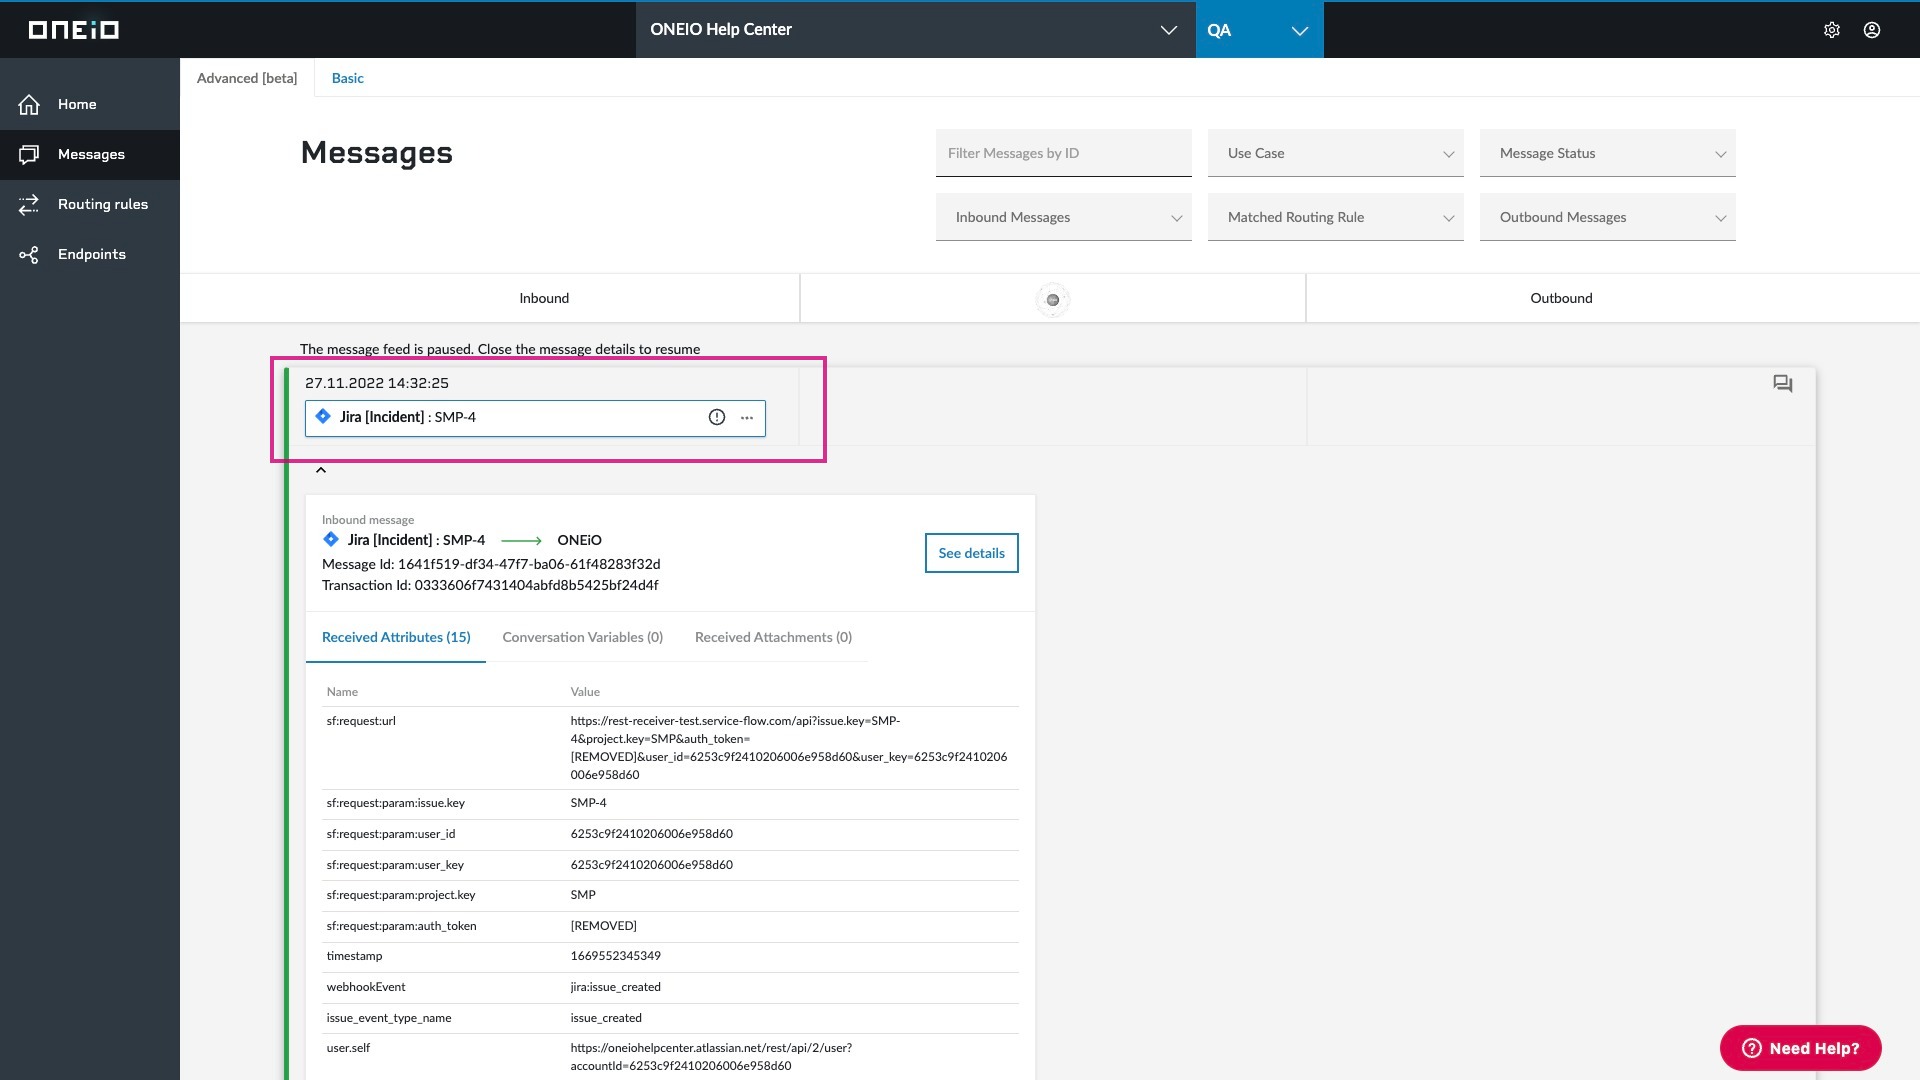Click the Jira icon in the inbound message details

331,540
